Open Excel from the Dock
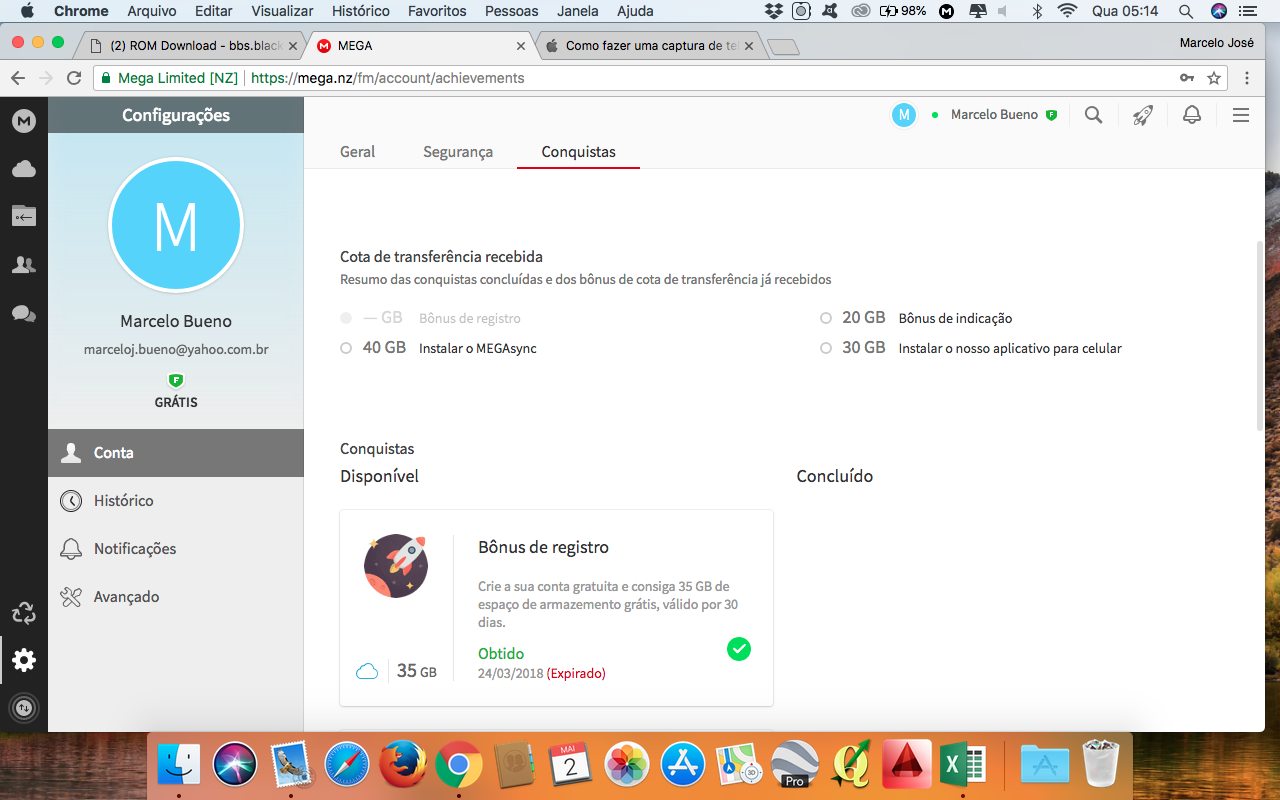The height and width of the screenshot is (800, 1280). click(963, 765)
